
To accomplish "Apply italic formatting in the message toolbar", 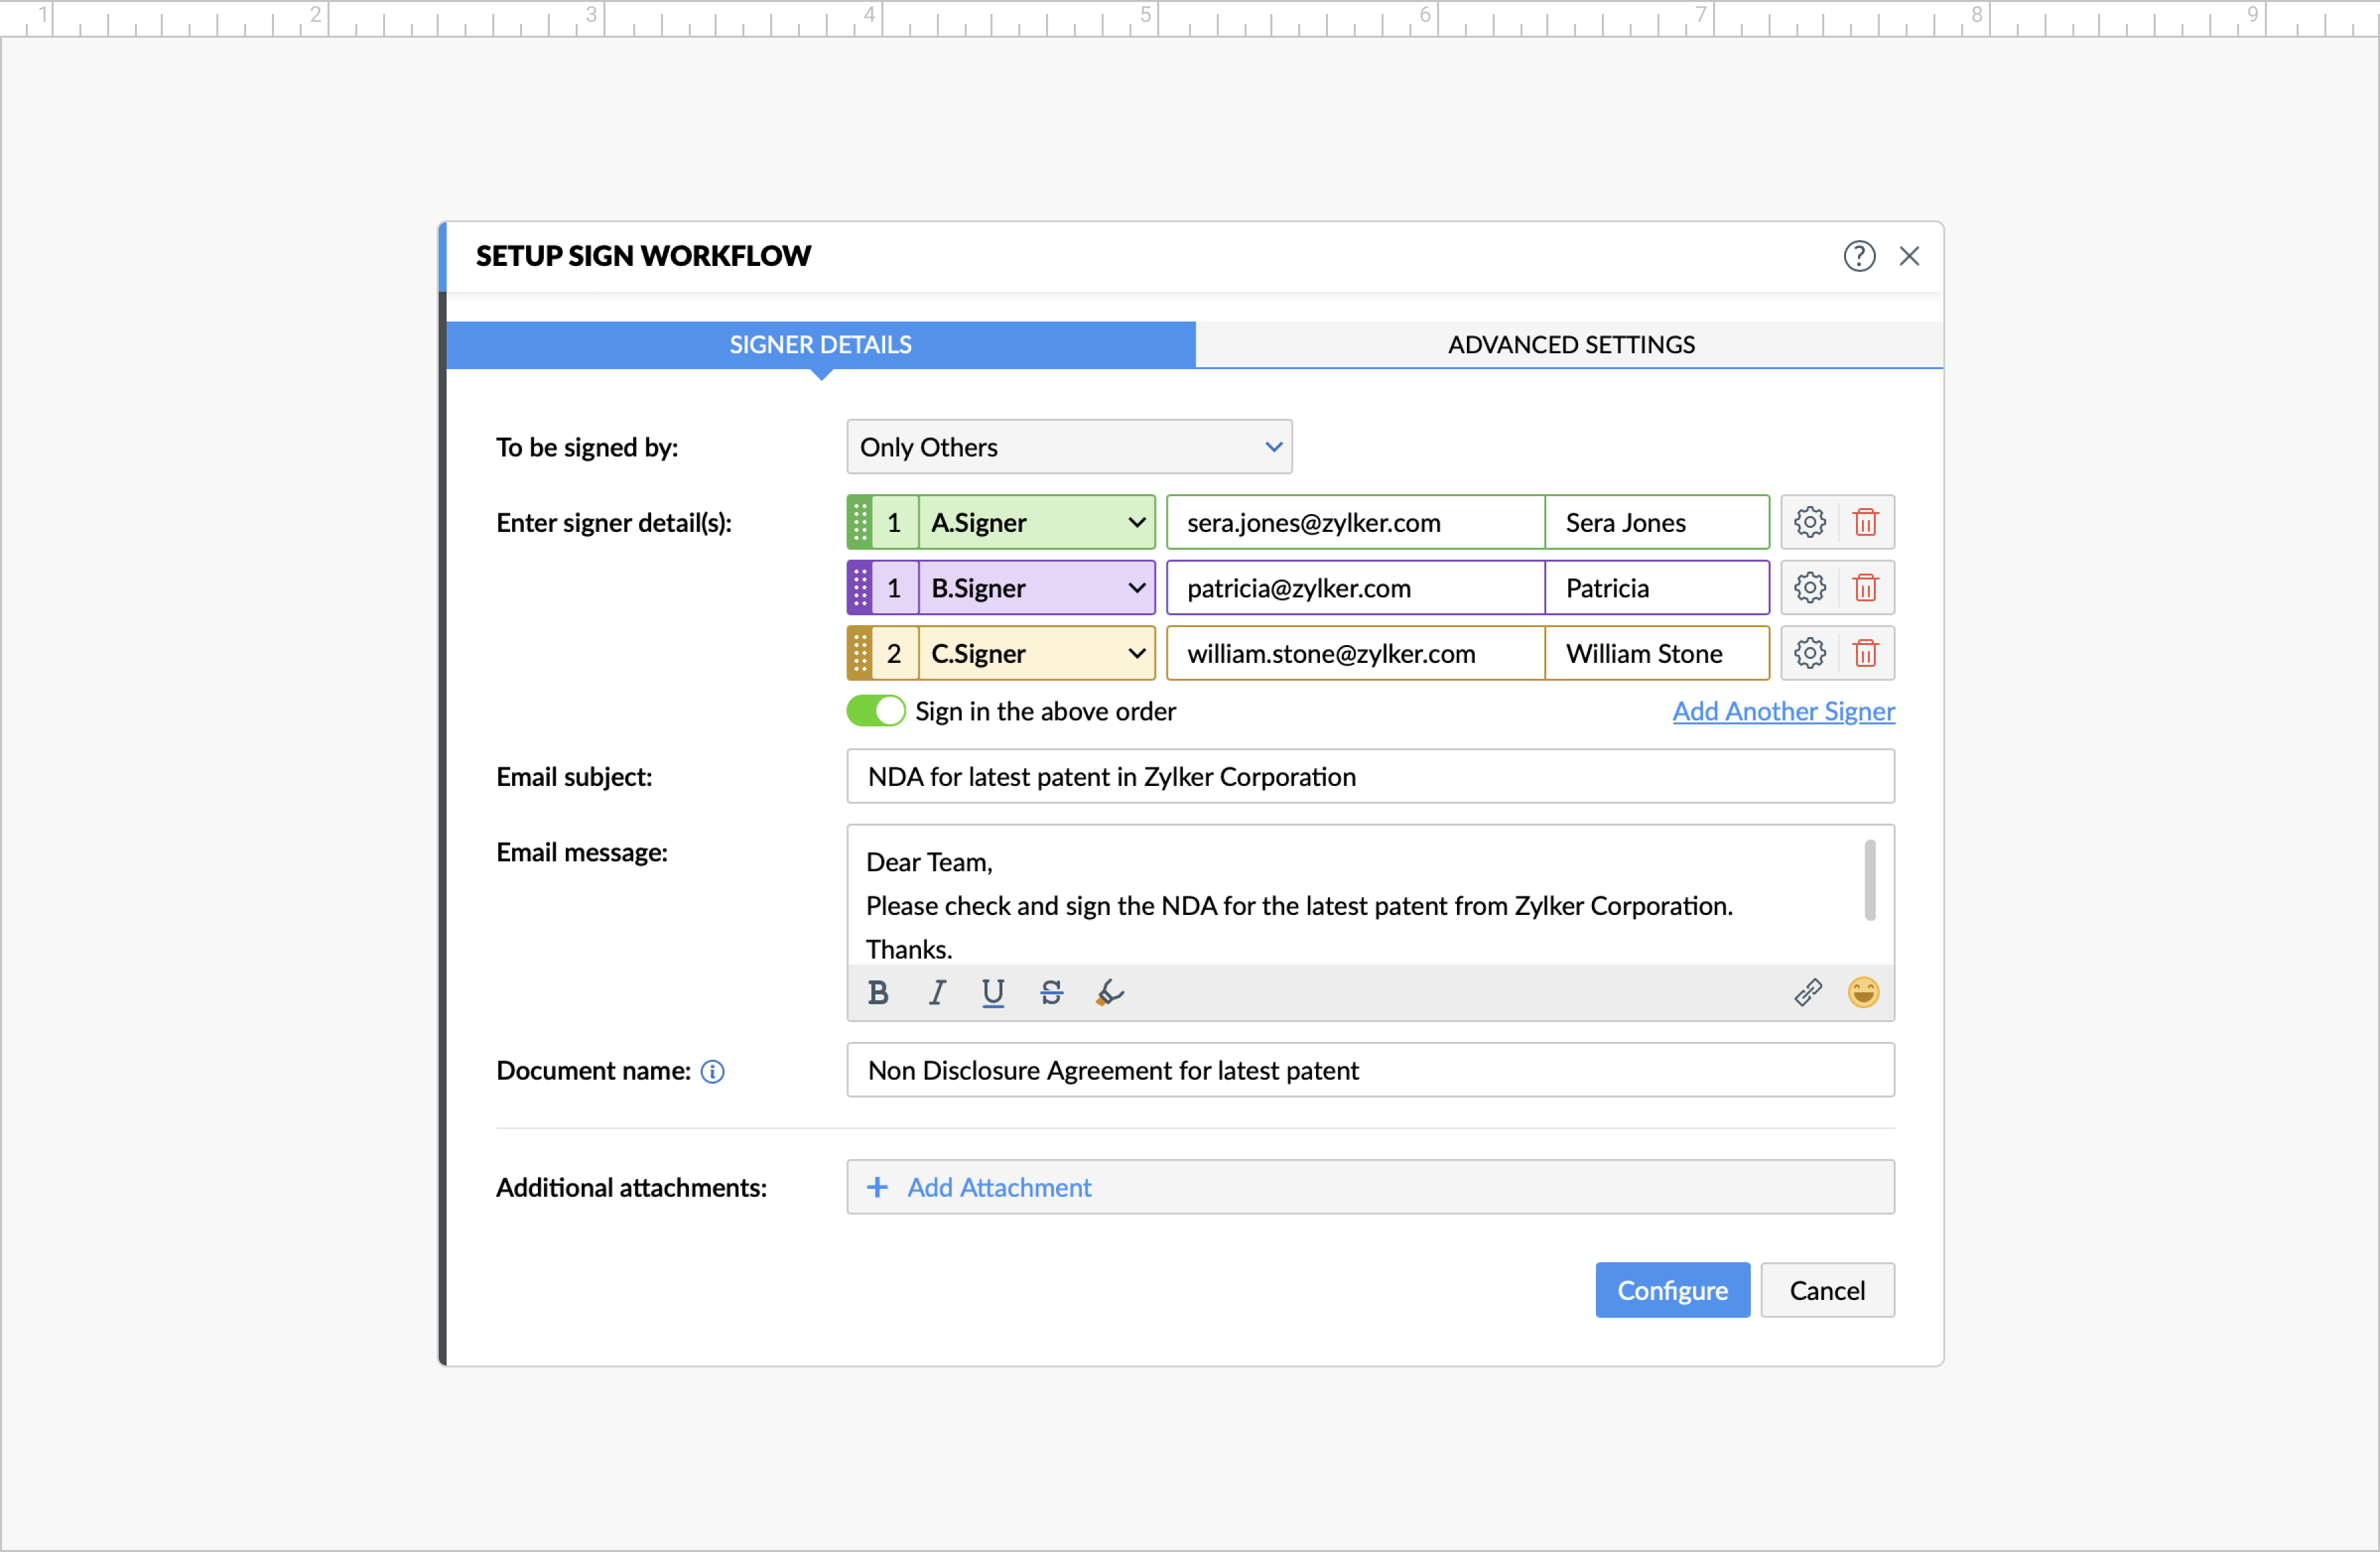I will click(936, 992).
